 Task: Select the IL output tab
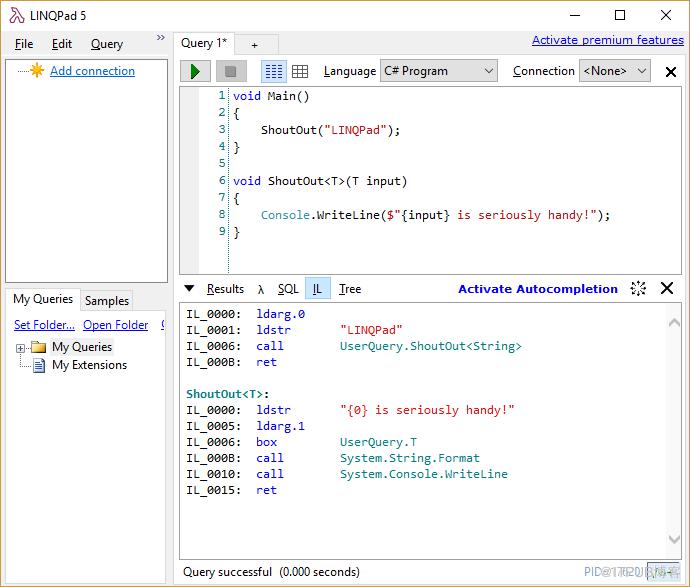point(317,289)
